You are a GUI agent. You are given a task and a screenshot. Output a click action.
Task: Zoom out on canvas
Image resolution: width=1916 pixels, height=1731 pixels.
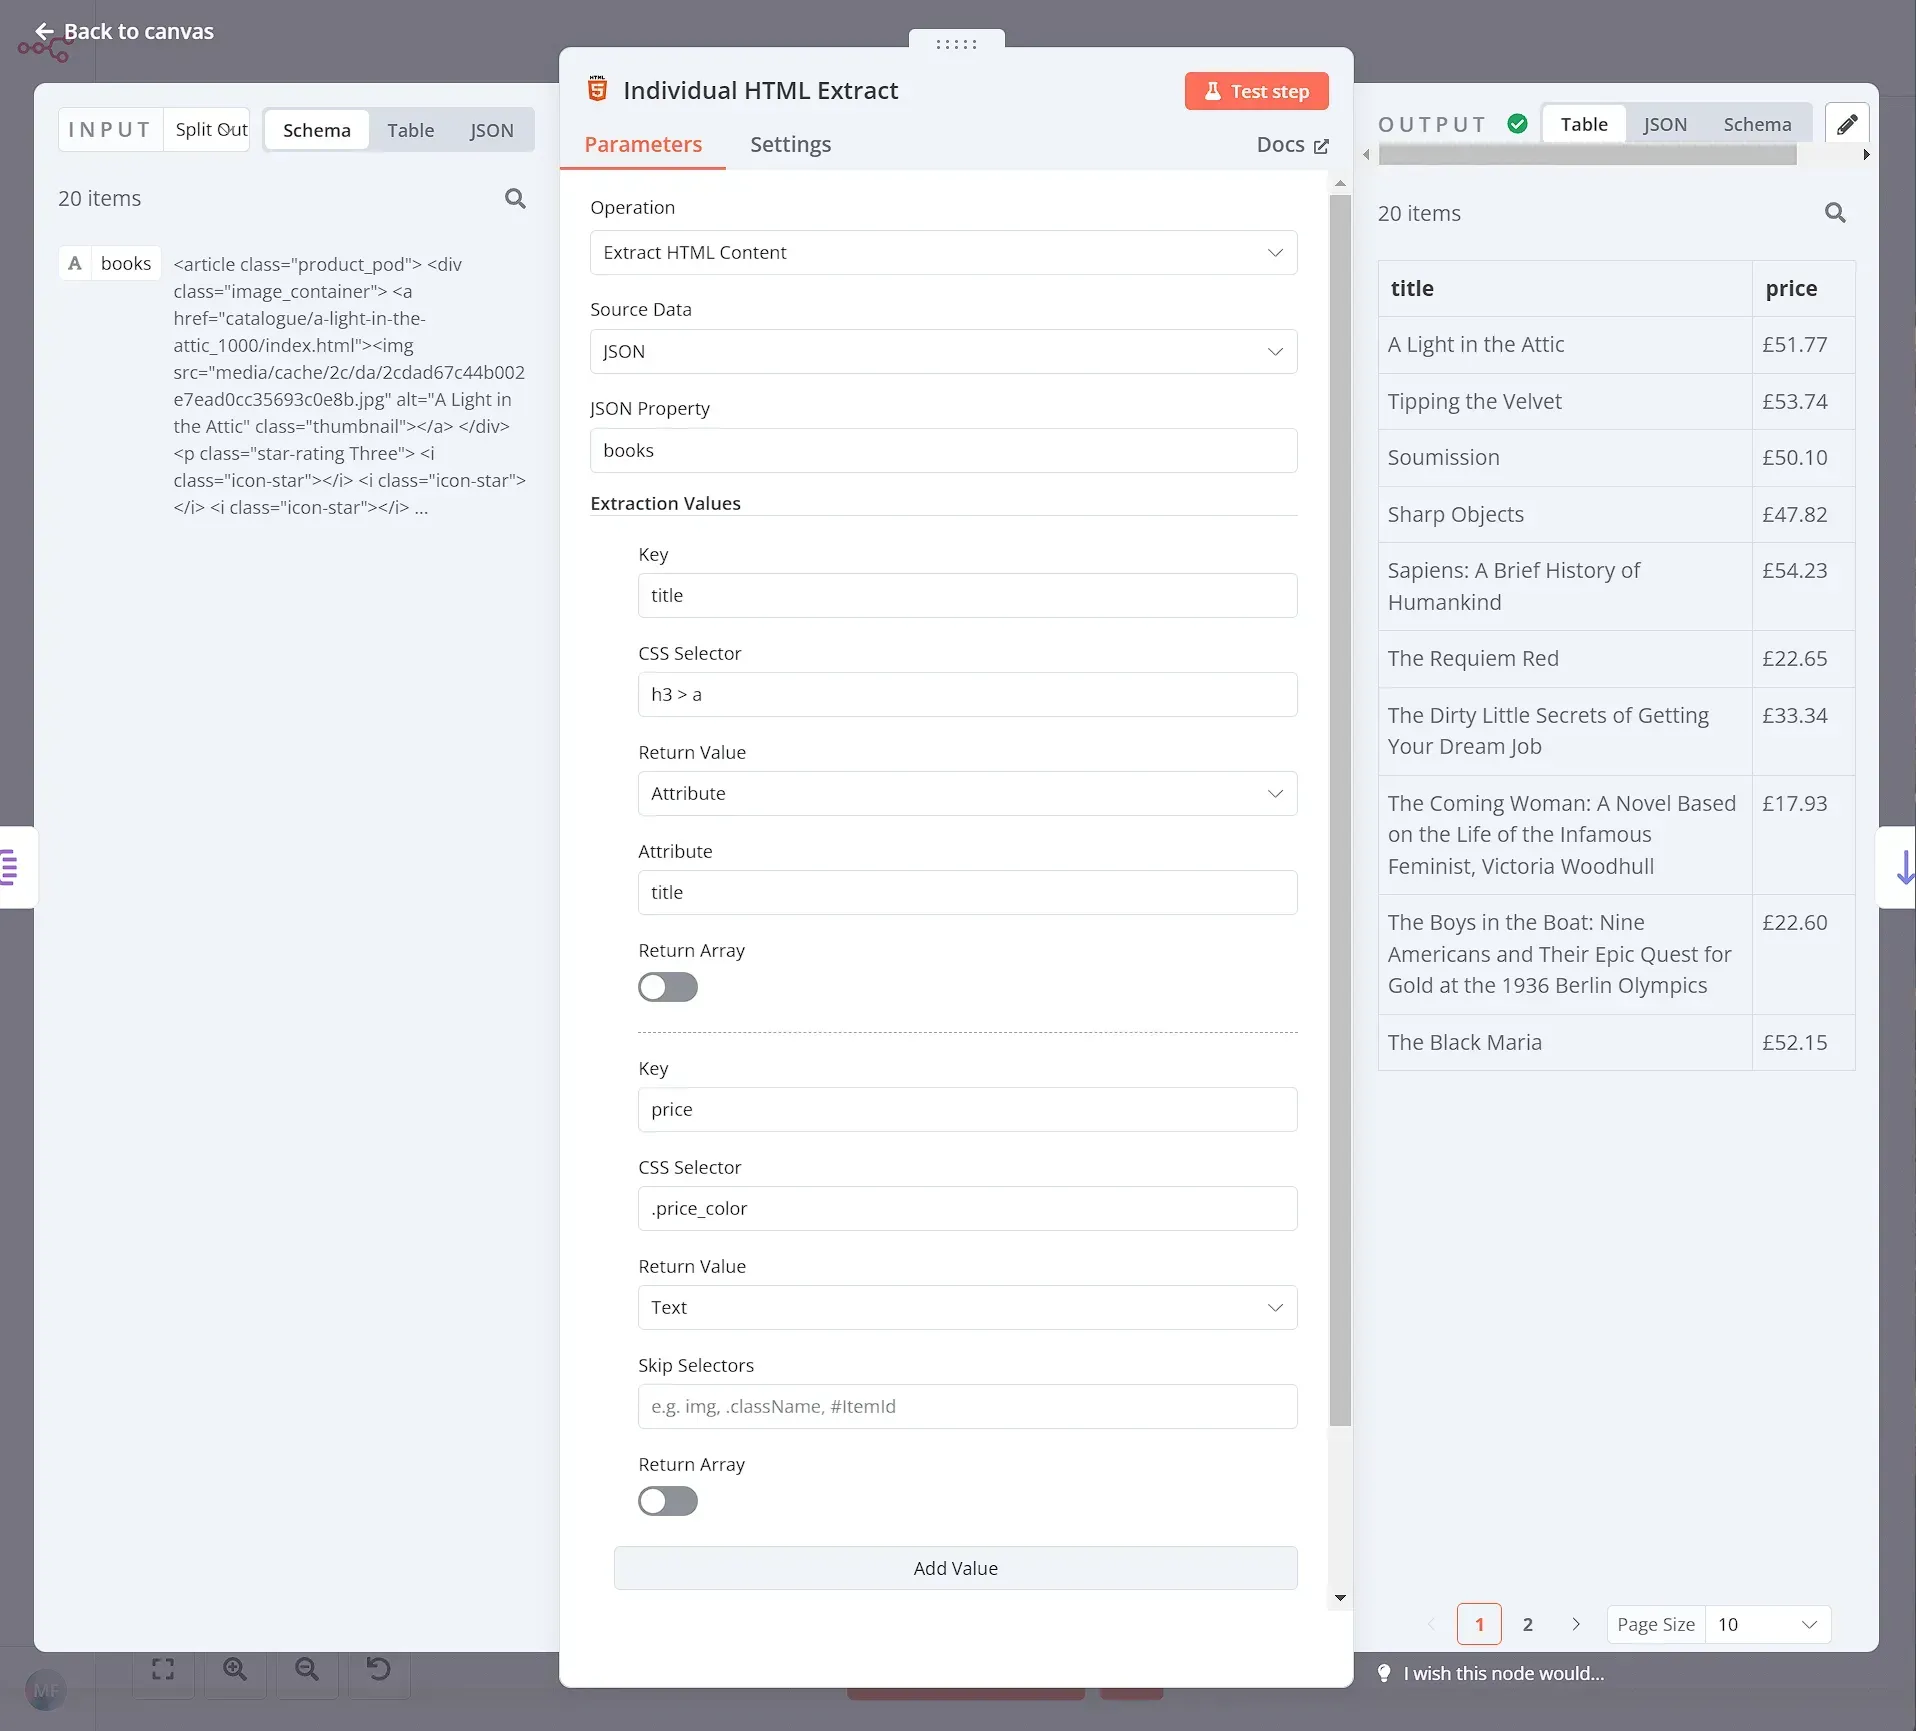click(x=307, y=1669)
